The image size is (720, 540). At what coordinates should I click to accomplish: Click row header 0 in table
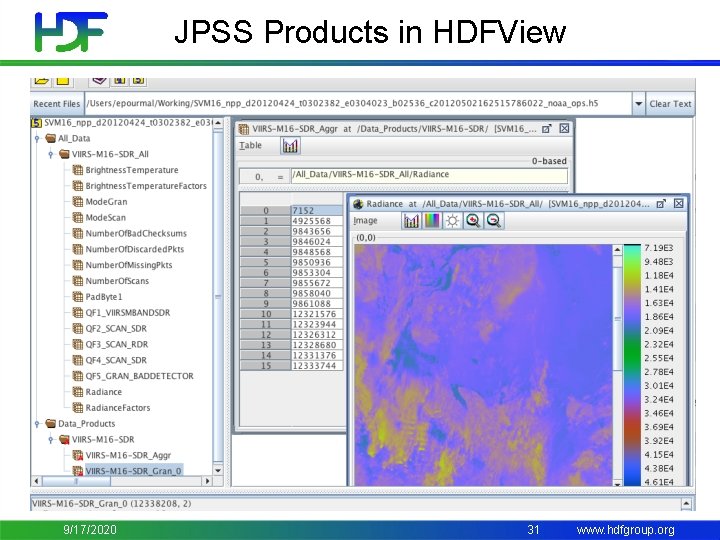265,210
